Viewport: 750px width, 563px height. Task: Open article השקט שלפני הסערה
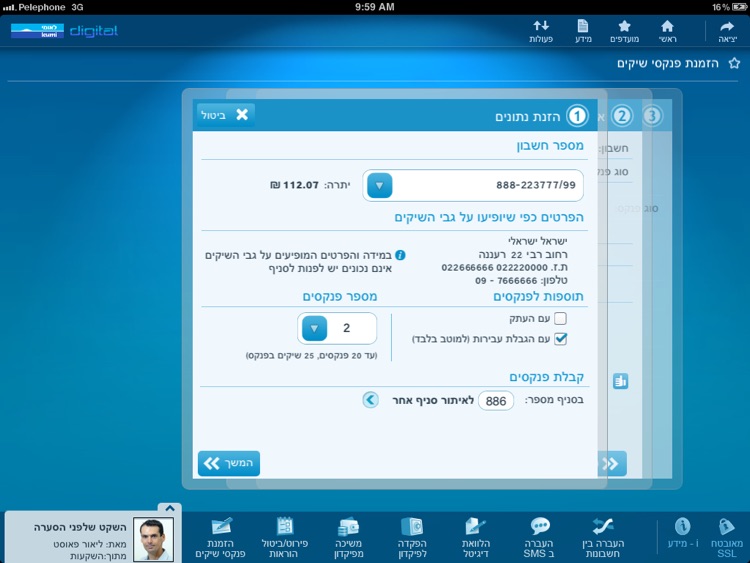pyautogui.click(x=80, y=527)
